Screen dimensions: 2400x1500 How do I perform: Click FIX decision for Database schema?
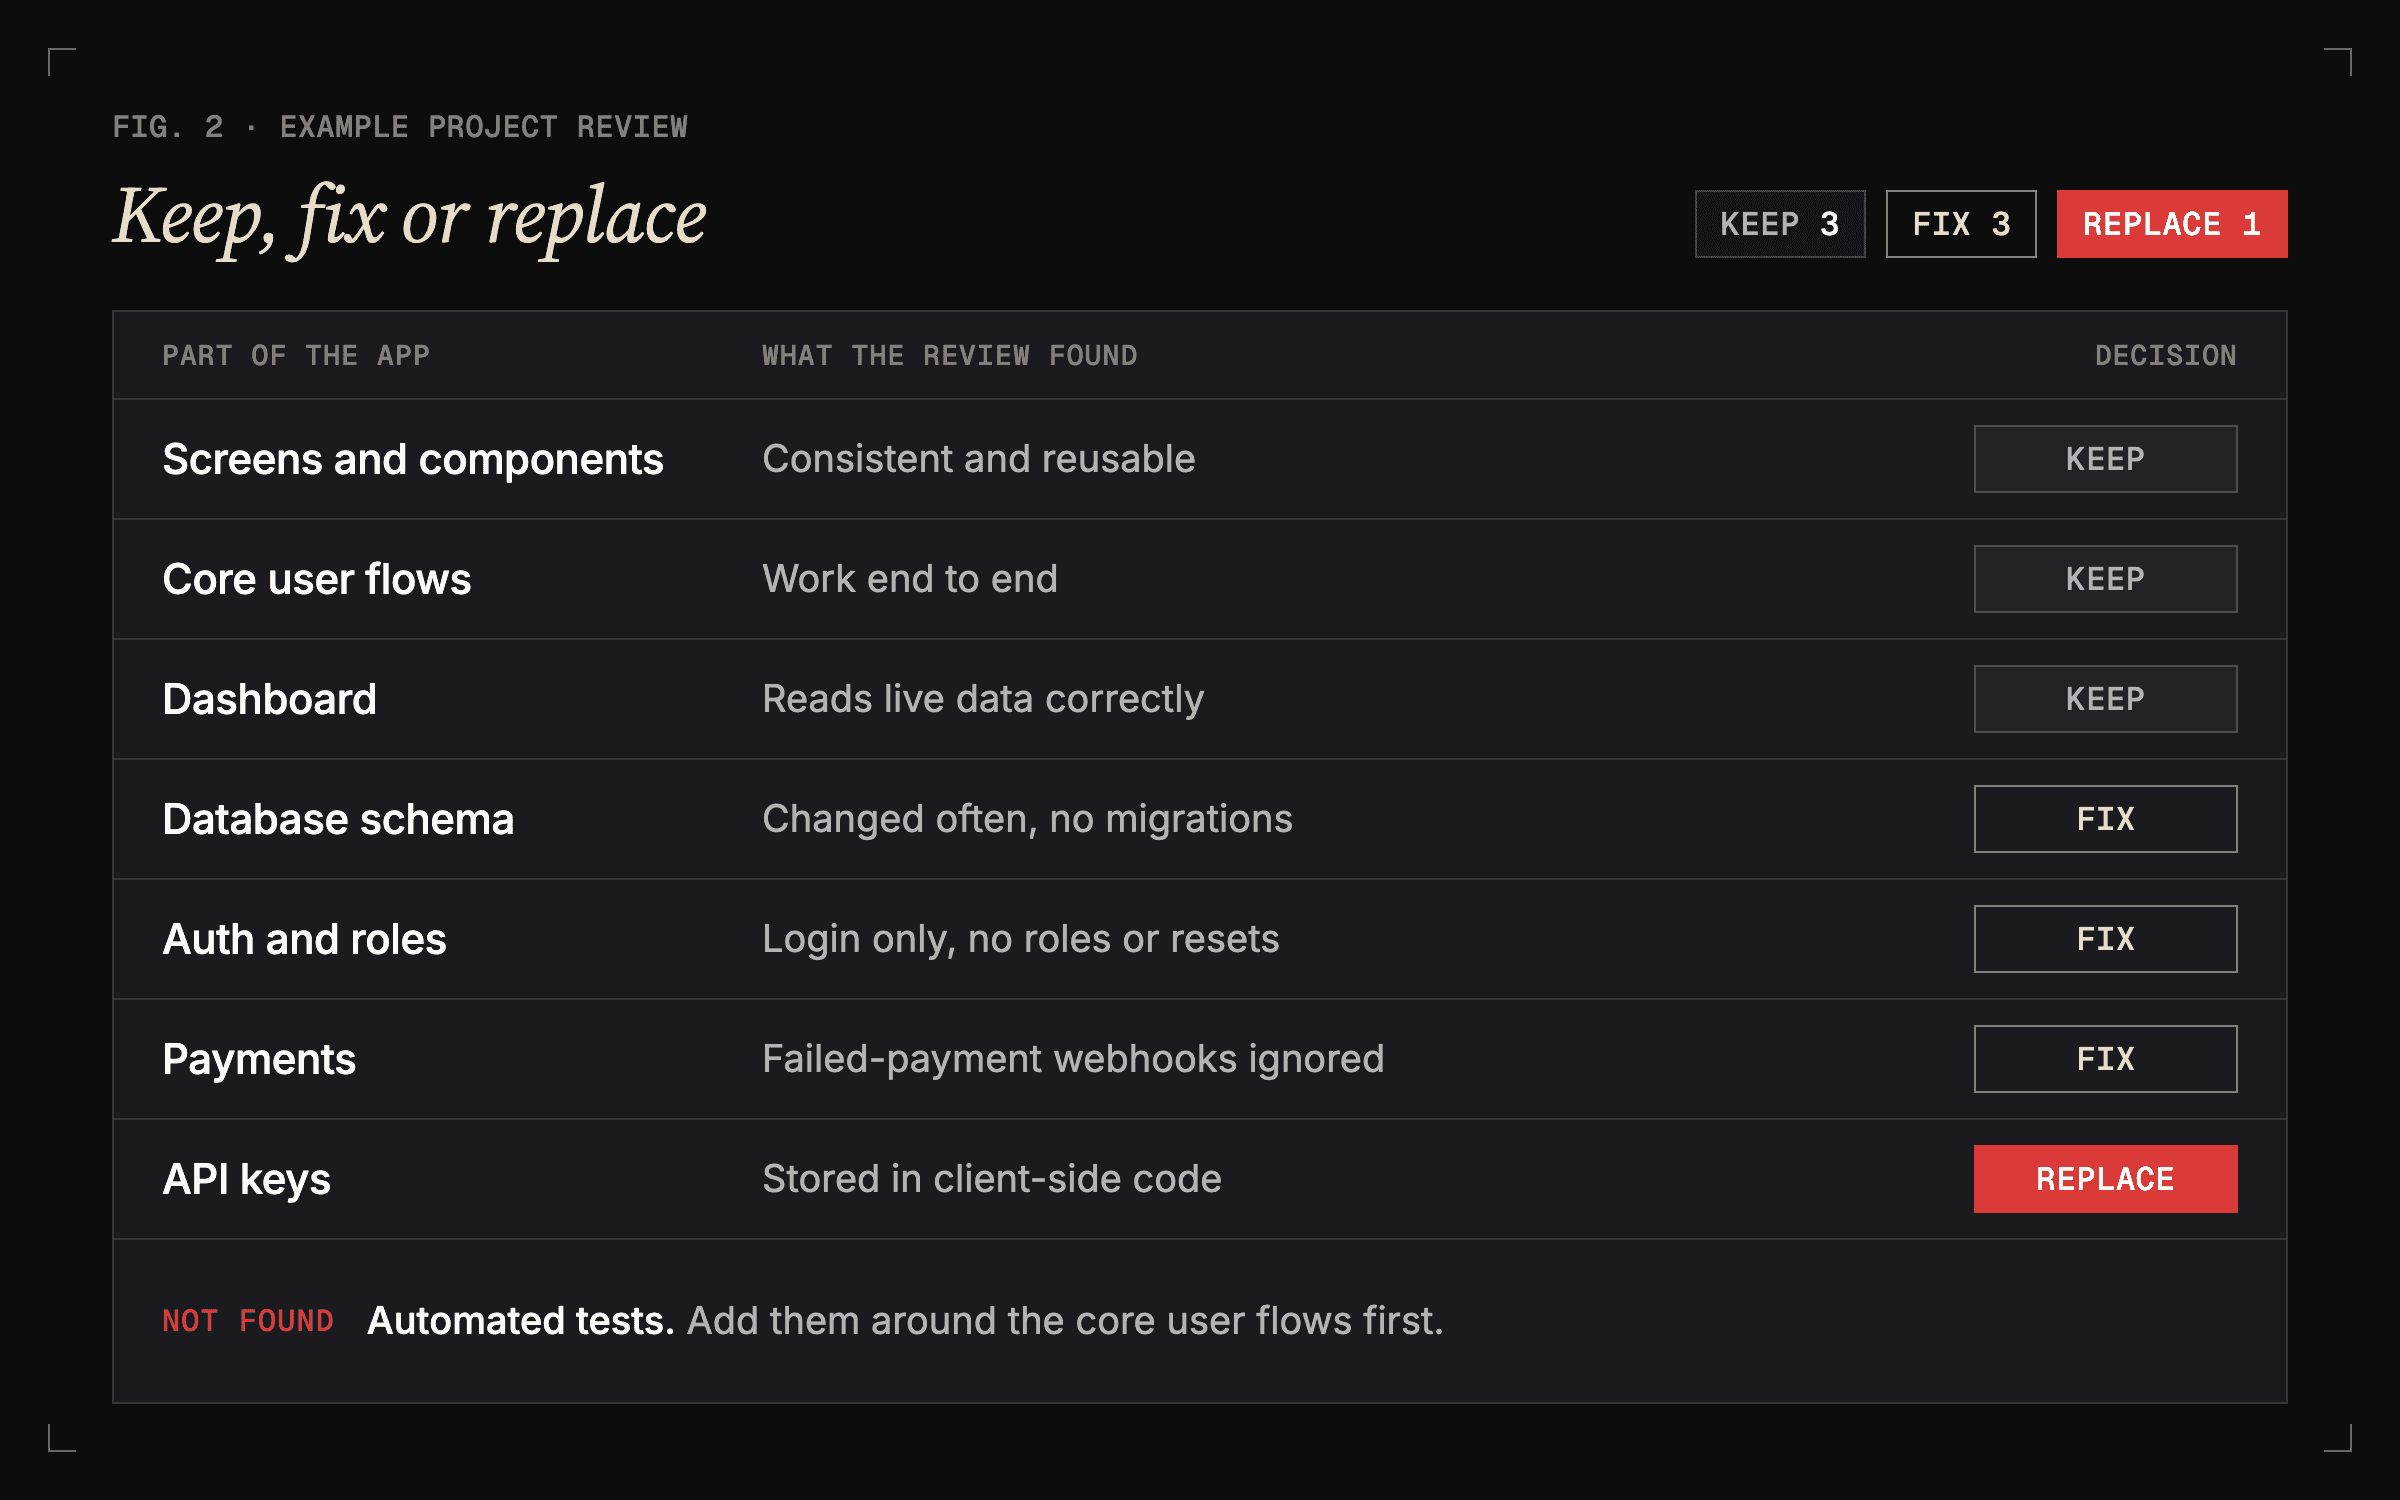[x=2105, y=819]
